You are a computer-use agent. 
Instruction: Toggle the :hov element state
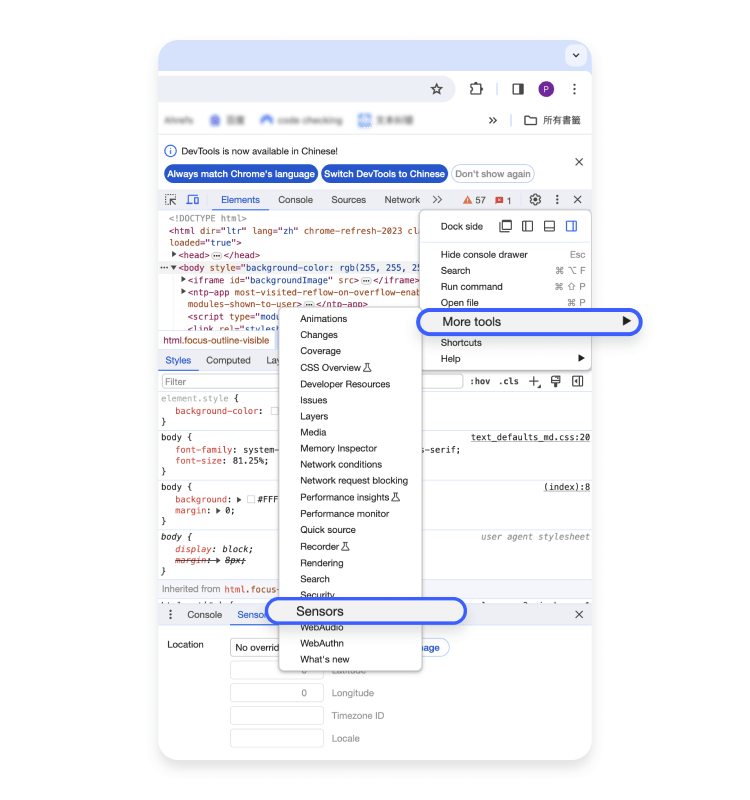[480, 381]
